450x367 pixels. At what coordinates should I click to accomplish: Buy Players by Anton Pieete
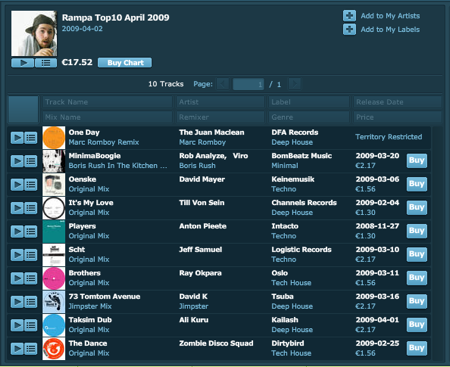(x=417, y=231)
